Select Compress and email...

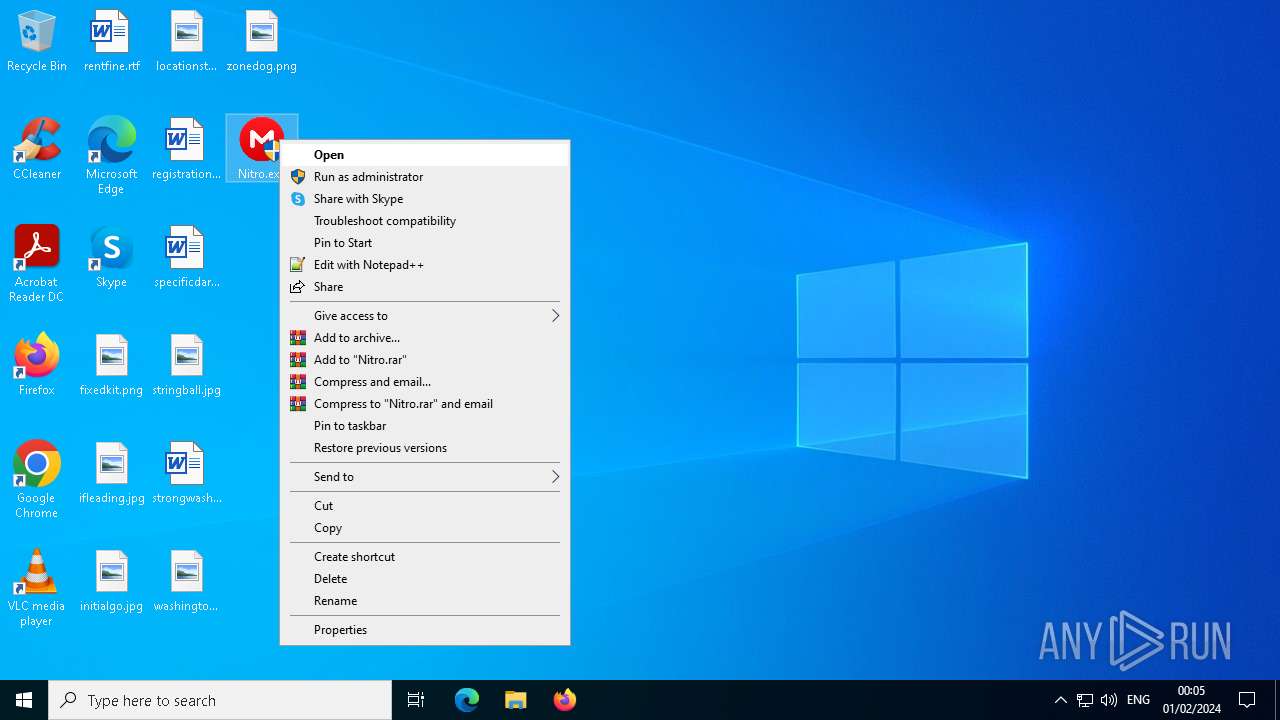tap(425, 382)
